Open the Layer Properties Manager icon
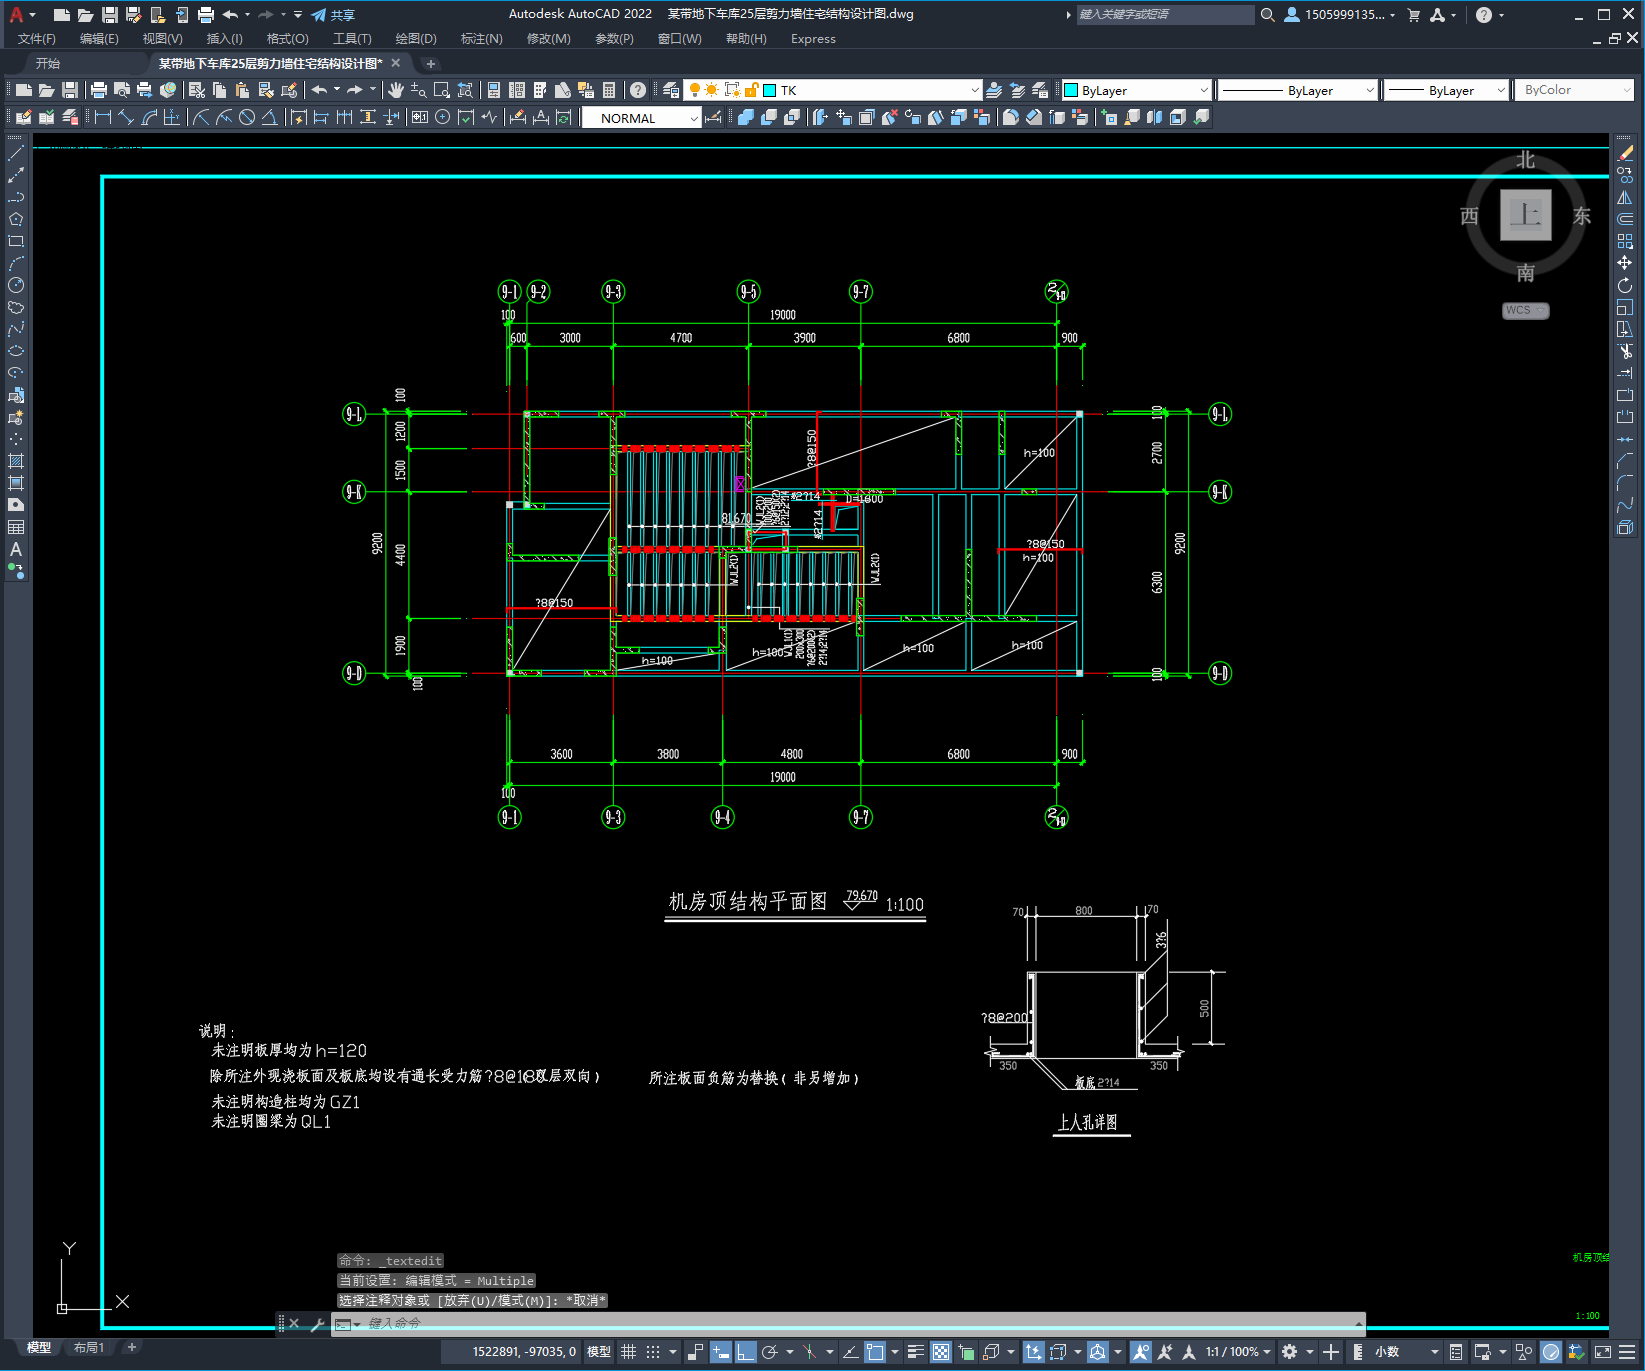Image resolution: width=1645 pixels, height=1371 pixels. point(671,90)
